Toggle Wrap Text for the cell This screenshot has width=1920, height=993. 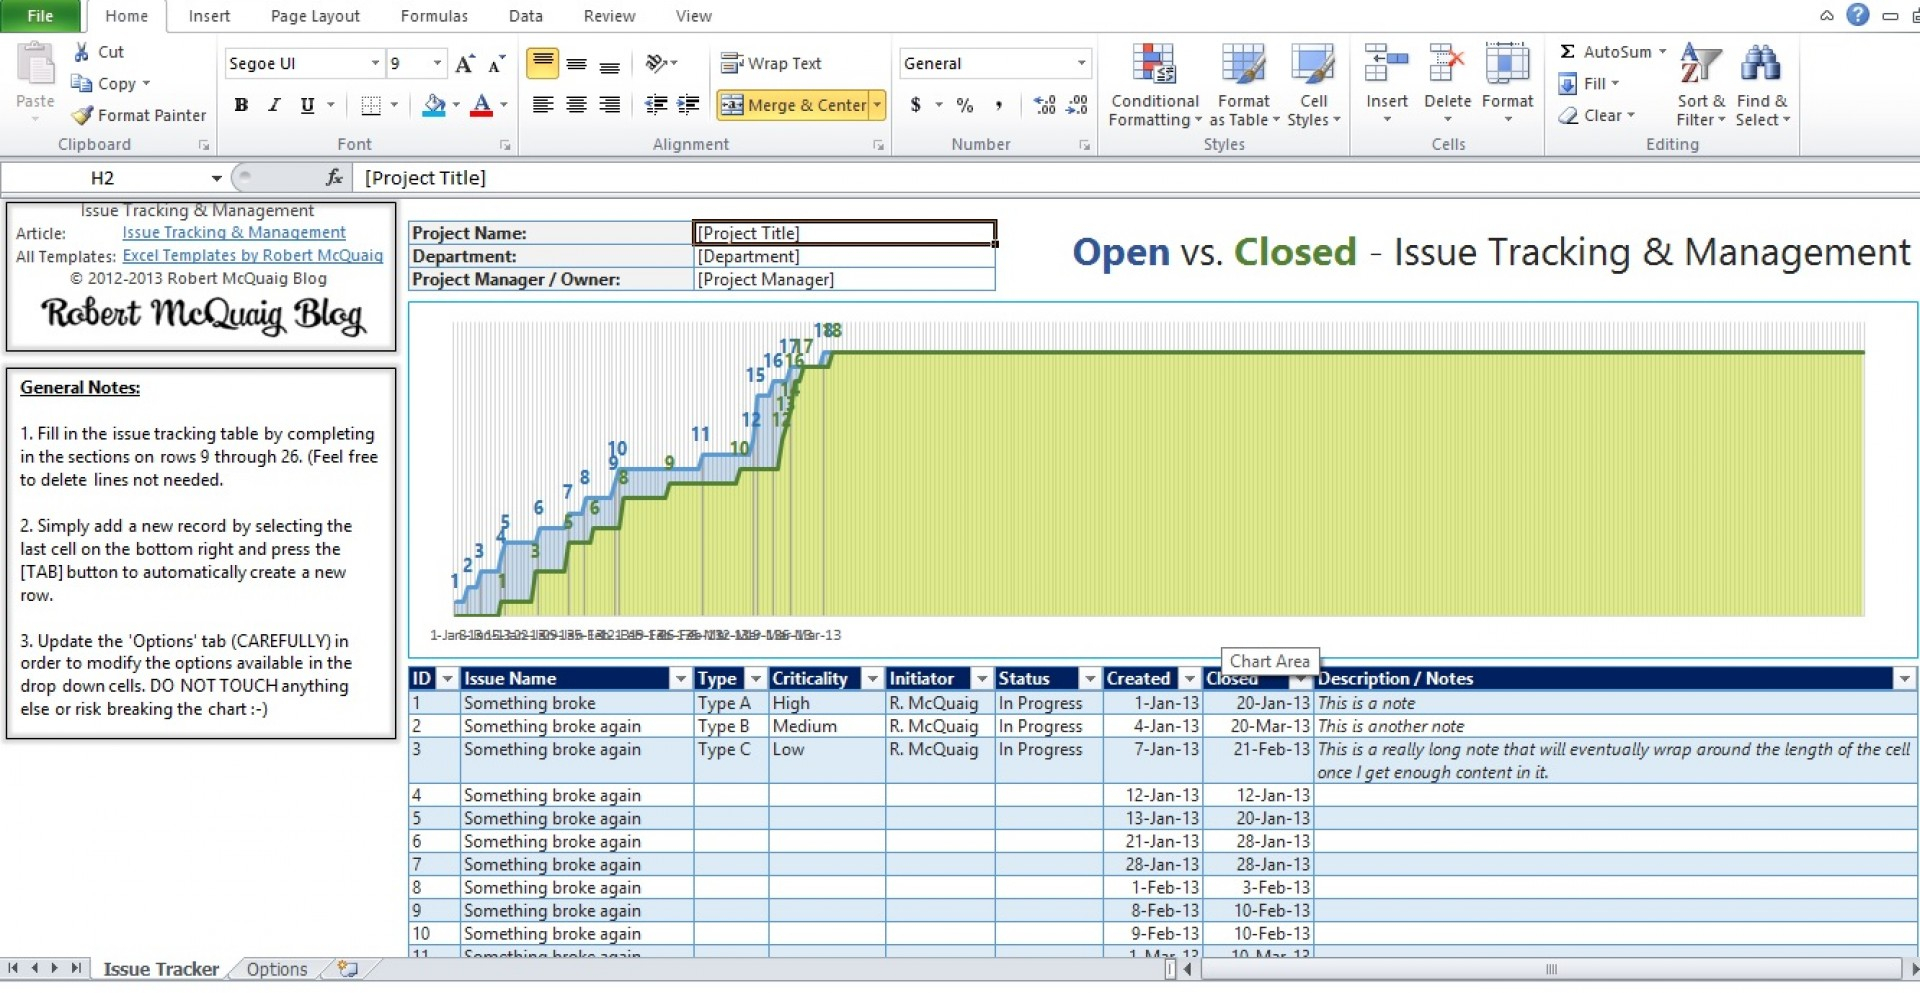771,64
